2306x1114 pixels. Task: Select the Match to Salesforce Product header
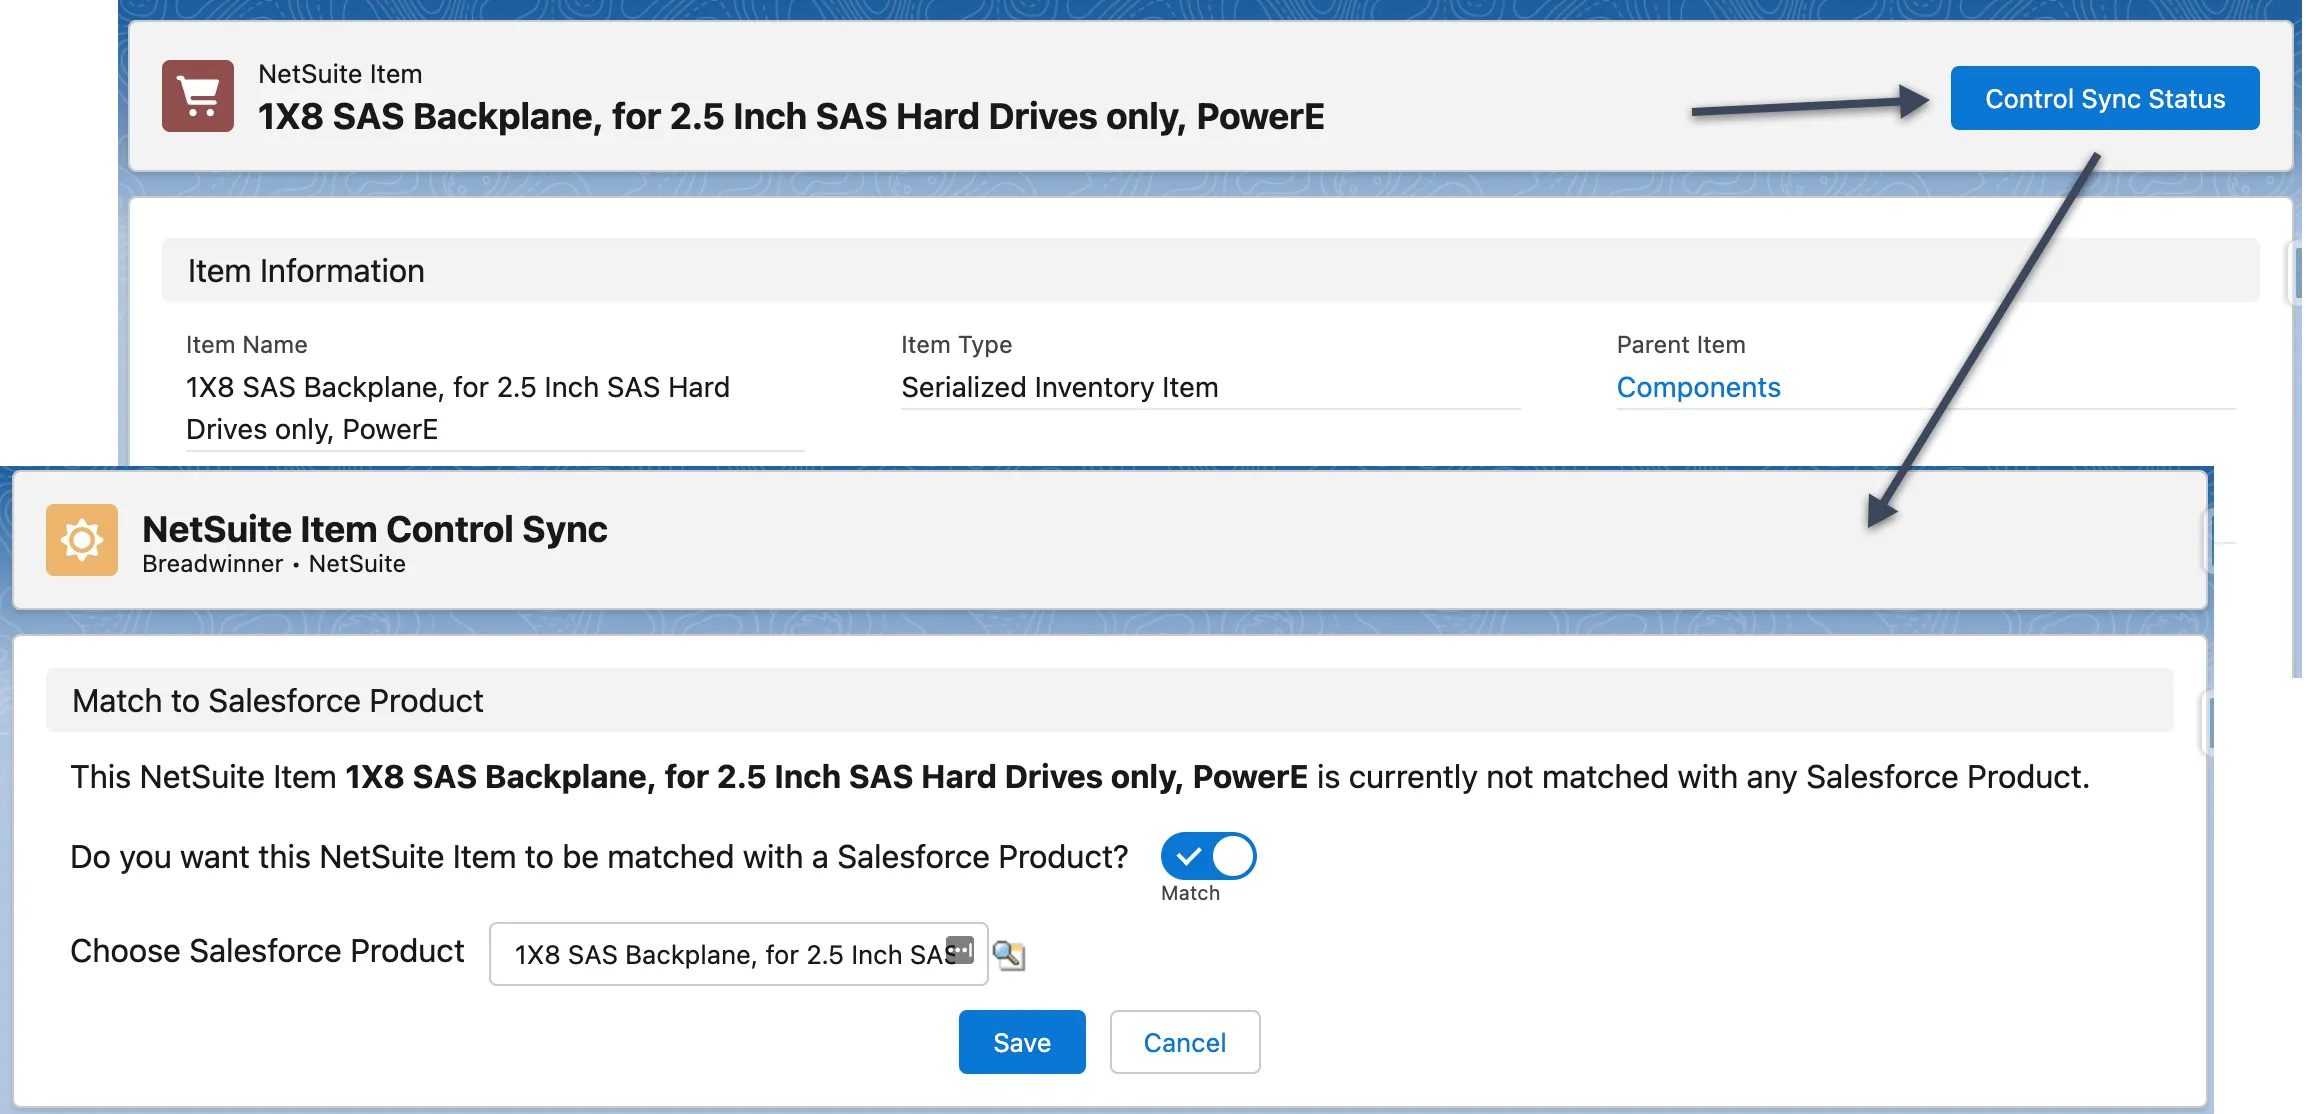point(1110,700)
